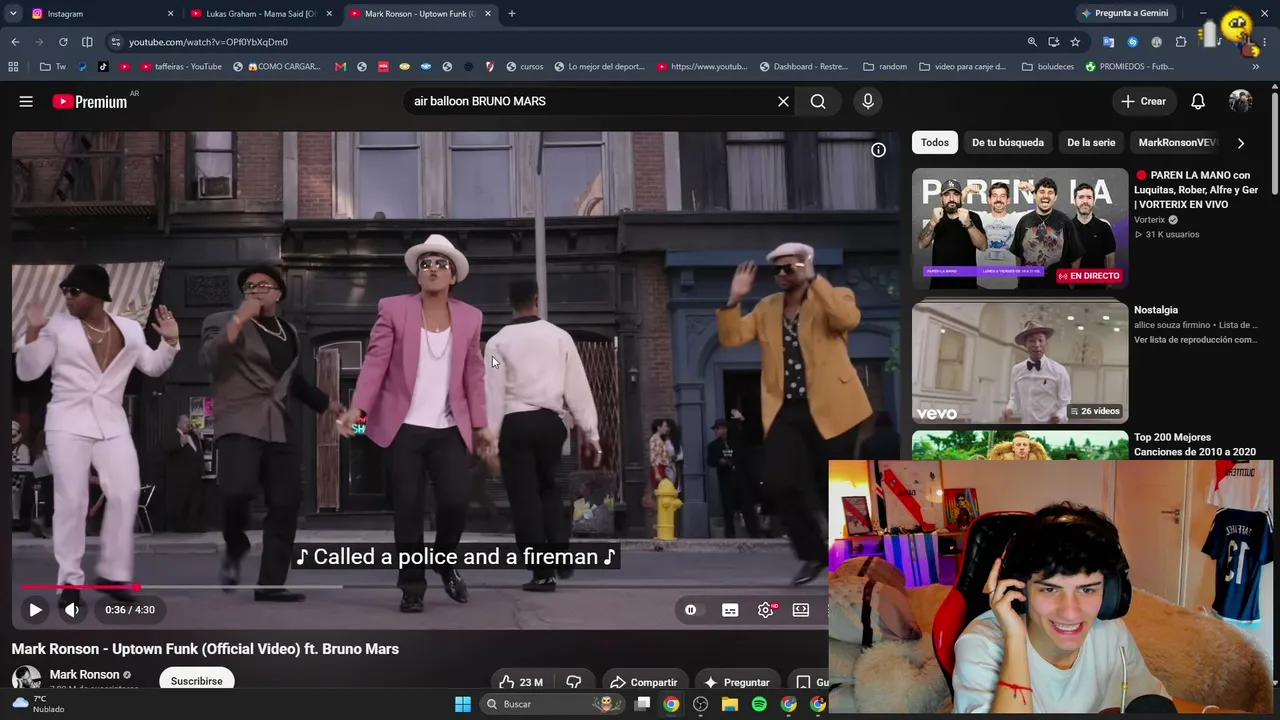This screenshot has width=1280, height=720.
Task: Like the Uptown Funk video
Action: (520, 682)
